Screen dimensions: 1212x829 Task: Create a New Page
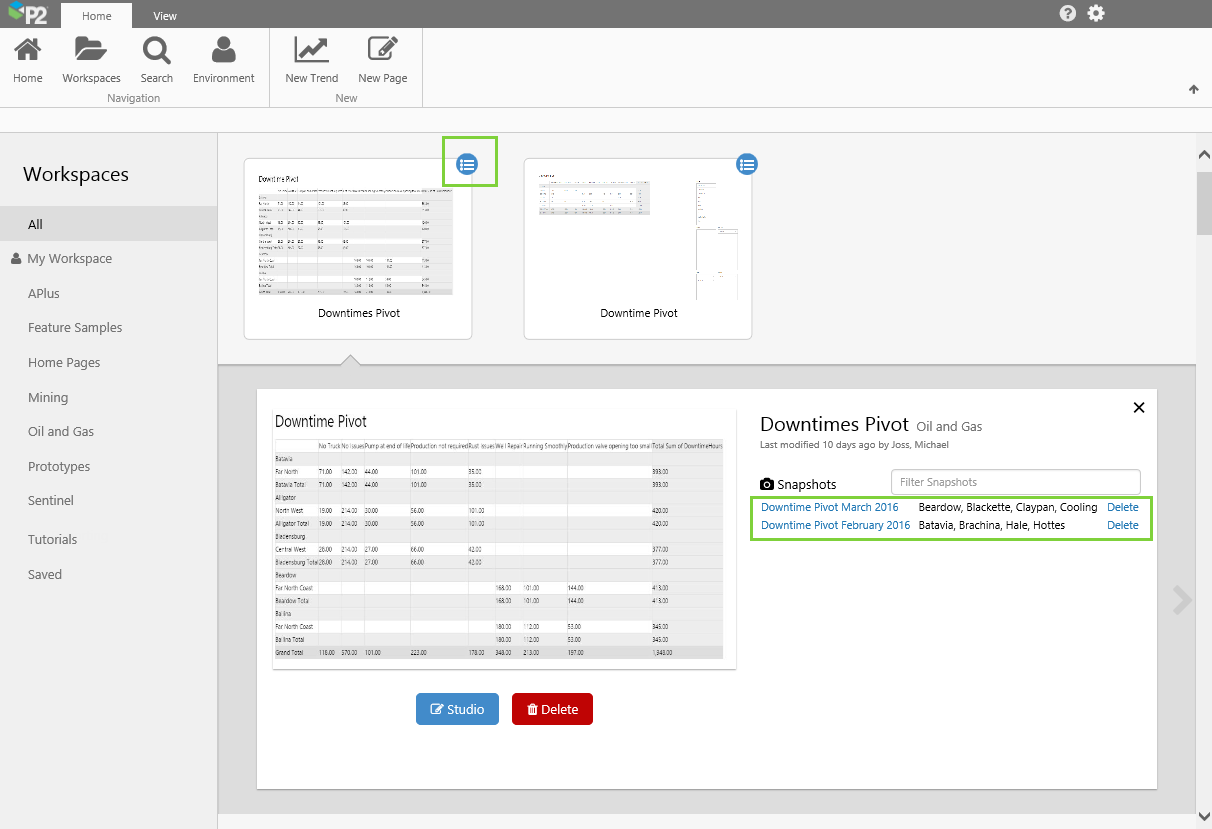pos(382,51)
